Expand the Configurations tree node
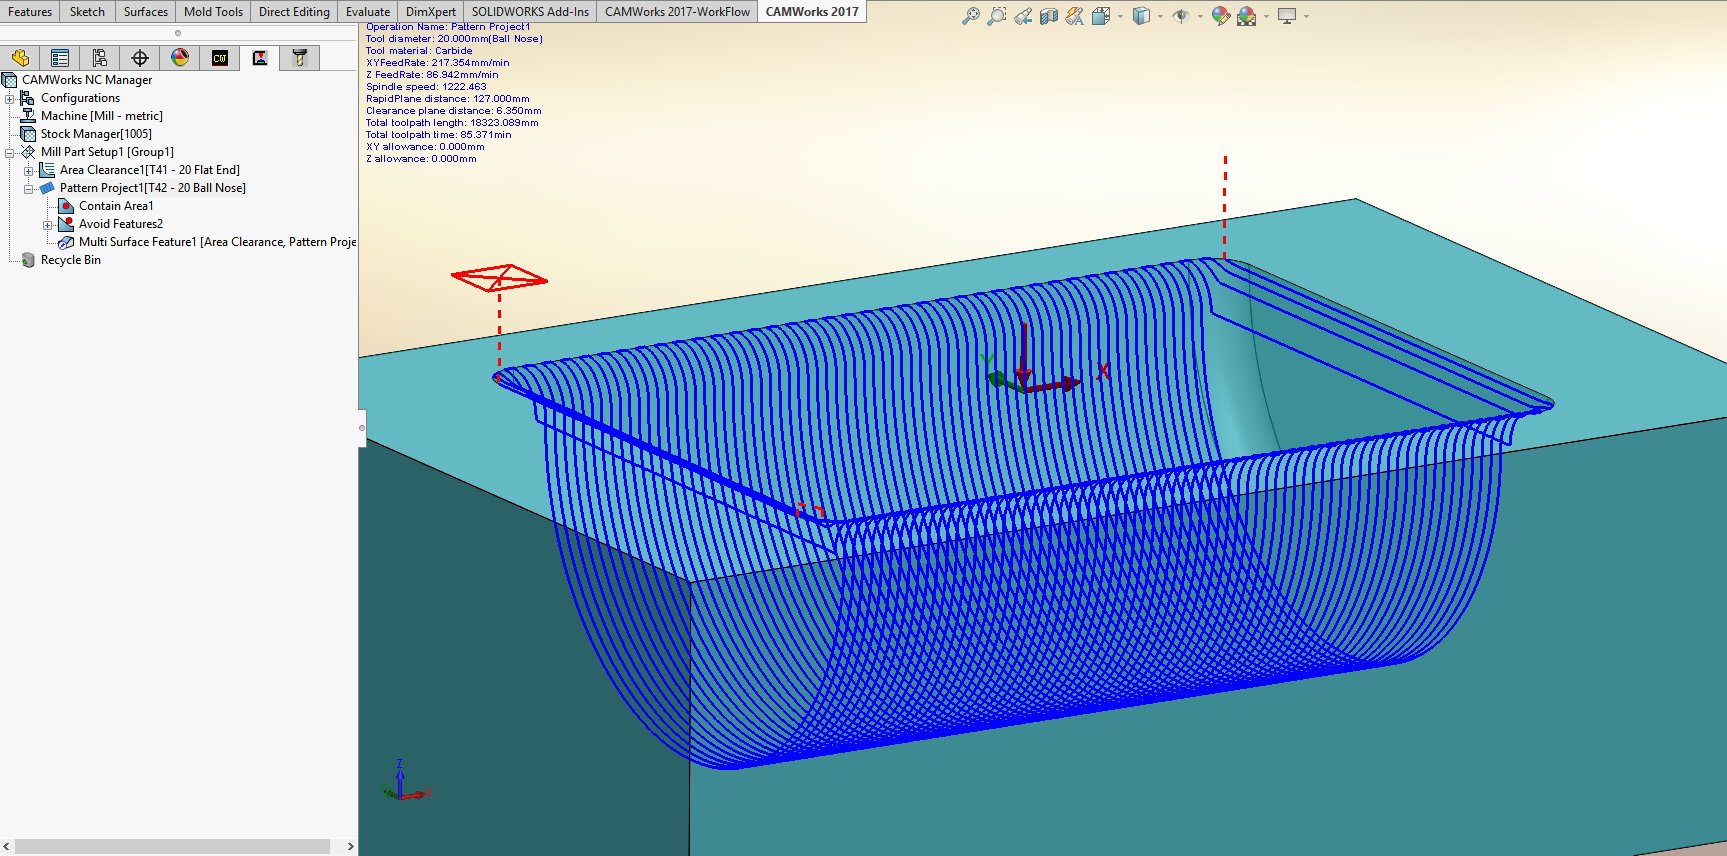The width and height of the screenshot is (1727, 856). [10, 98]
